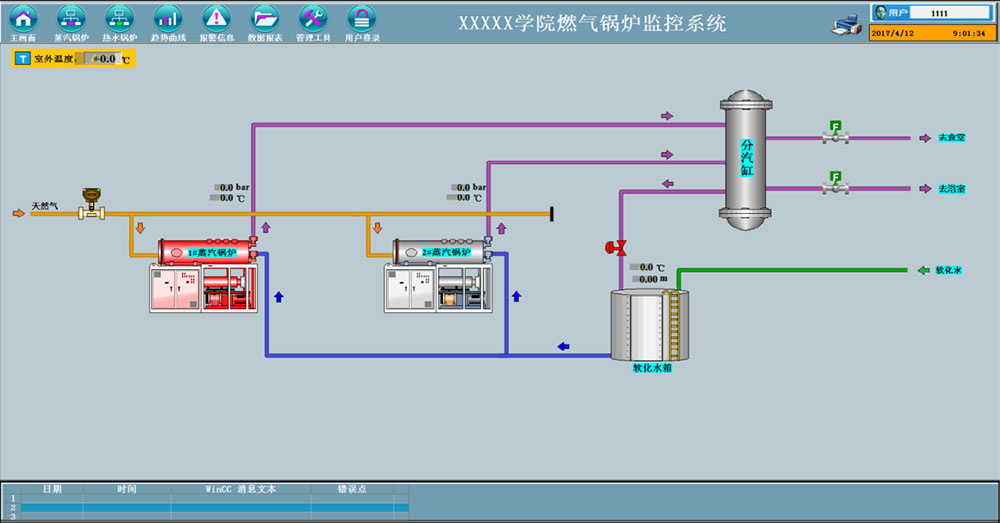Launch the 管理工具 management tools icon

coord(313,18)
